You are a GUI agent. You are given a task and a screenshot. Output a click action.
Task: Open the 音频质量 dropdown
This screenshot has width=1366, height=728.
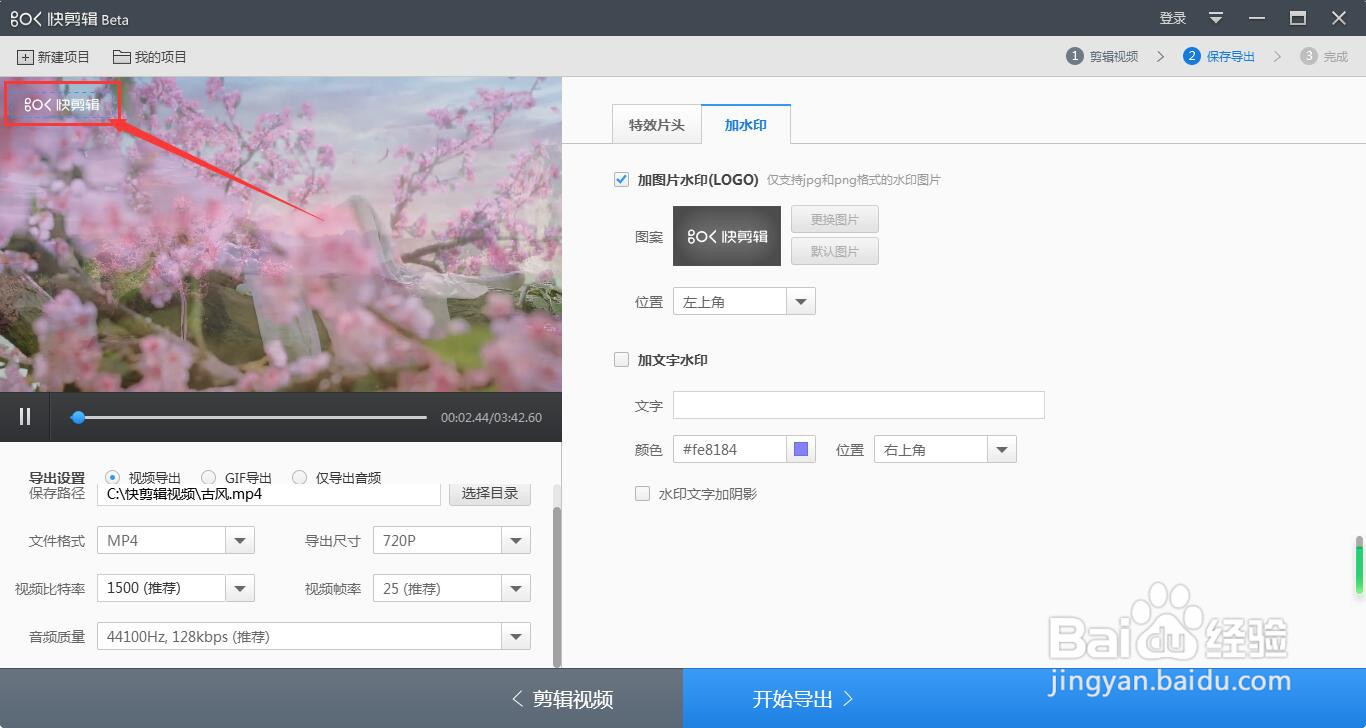point(516,636)
